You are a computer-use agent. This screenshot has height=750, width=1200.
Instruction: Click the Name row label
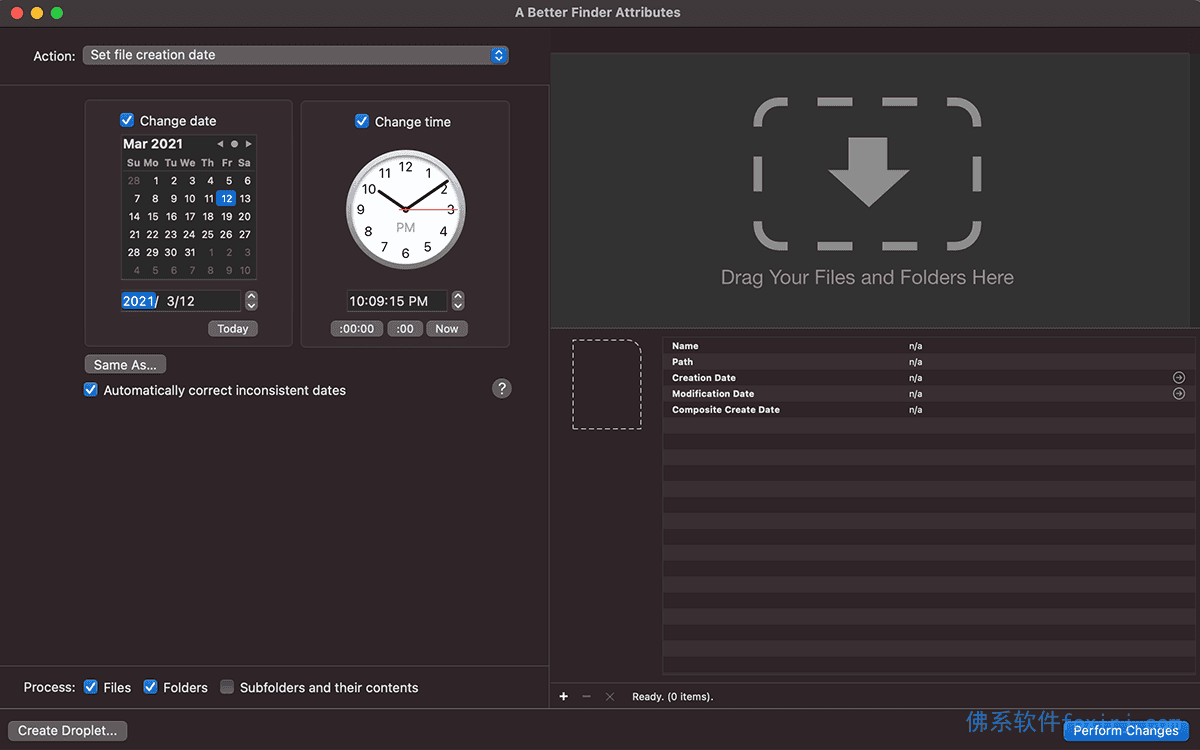(x=685, y=346)
